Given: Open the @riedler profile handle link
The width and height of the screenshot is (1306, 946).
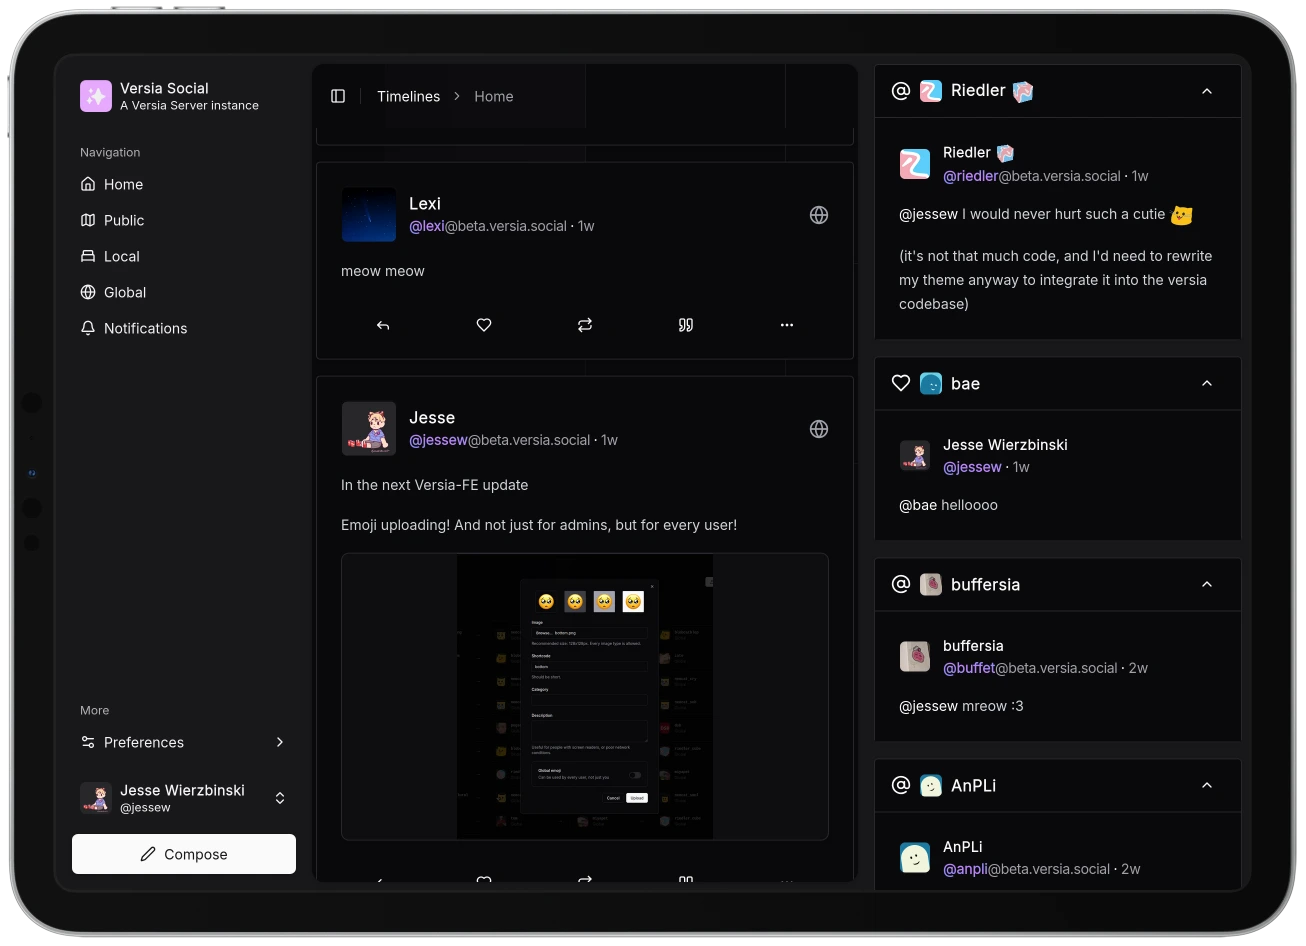Looking at the screenshot, I should tap(970, 176).
